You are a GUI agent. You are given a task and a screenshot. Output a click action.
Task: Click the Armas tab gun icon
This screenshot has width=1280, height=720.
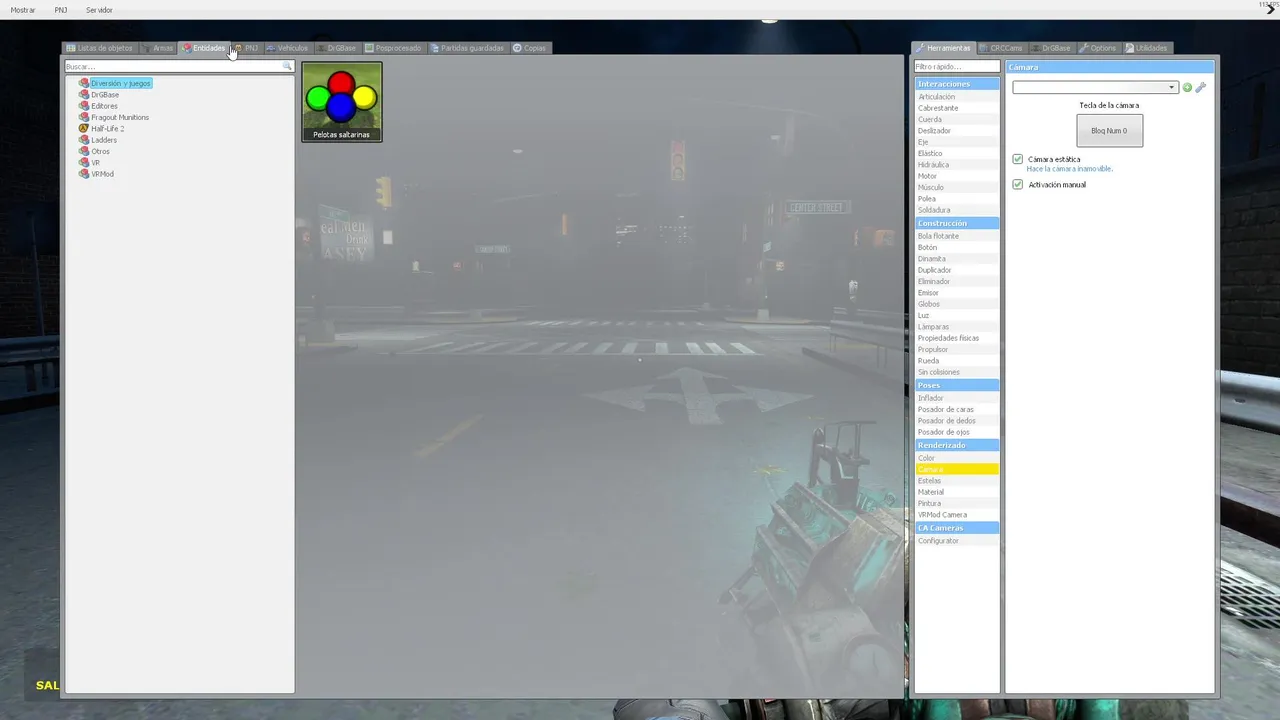pos(146,48)
